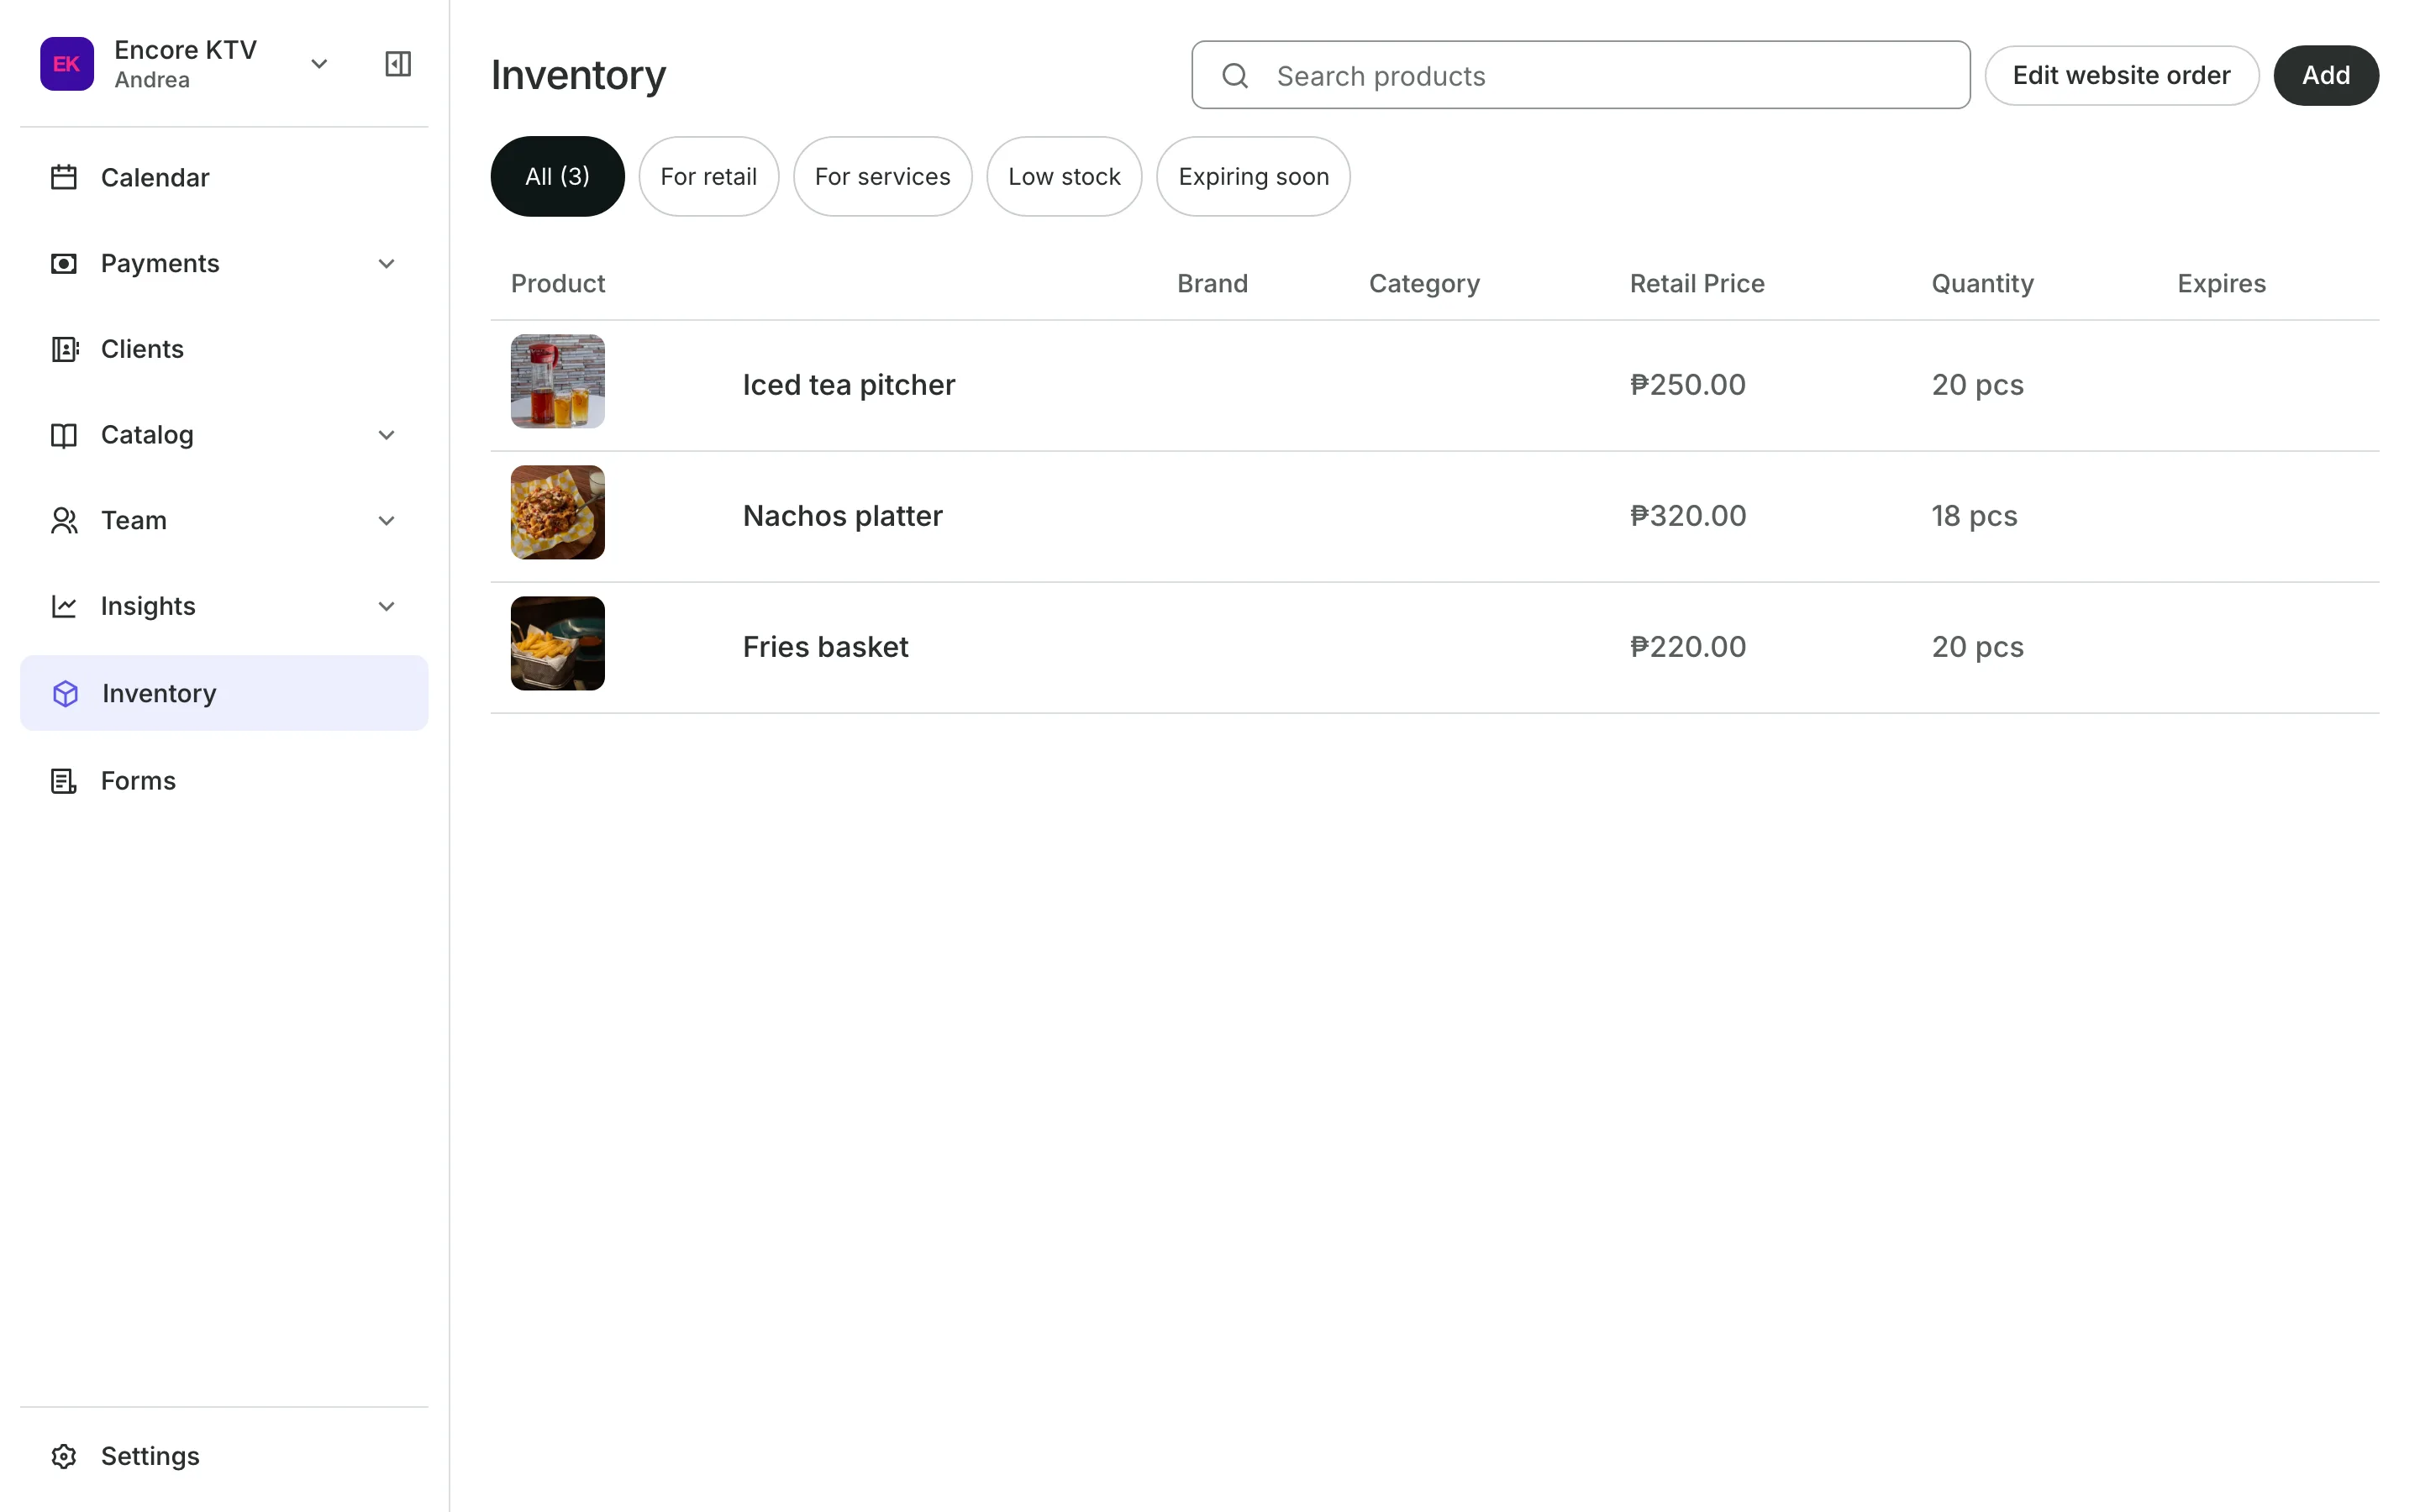Open the Nachos platter thumbnail
This screenshot has width=2420, height=1512.
click(558, 512)
